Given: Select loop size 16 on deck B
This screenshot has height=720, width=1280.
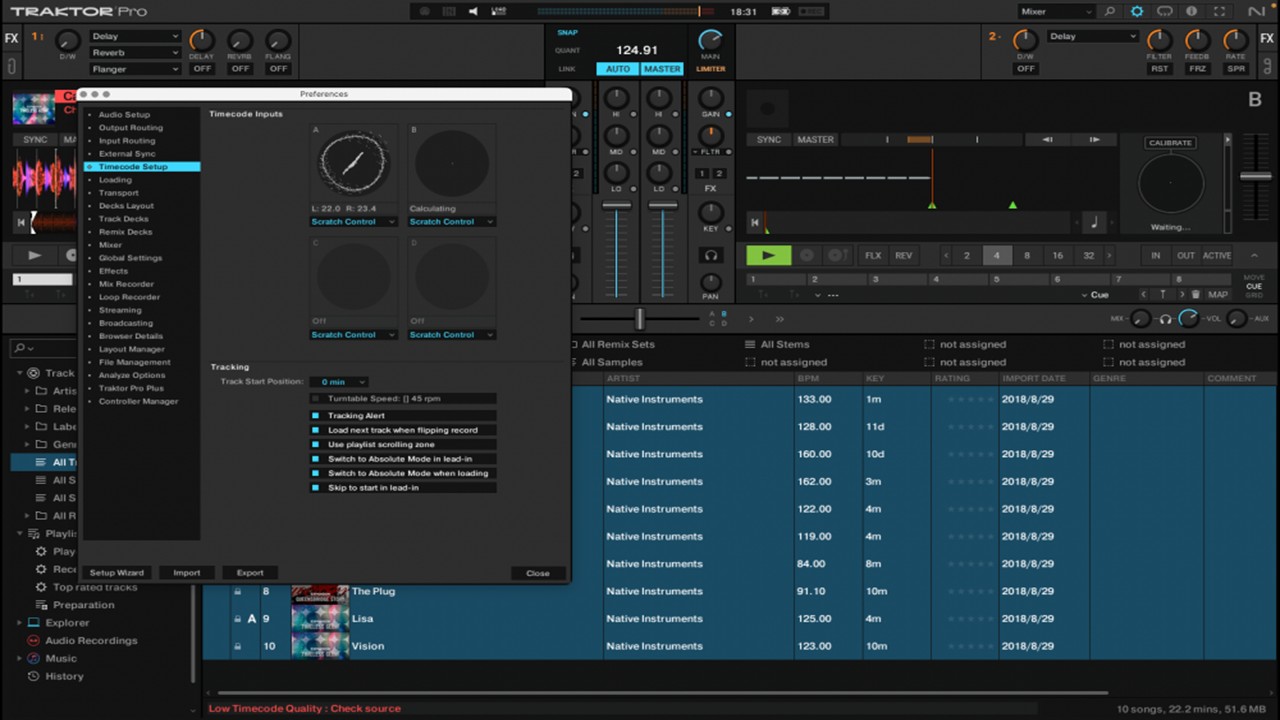Looking at the screenshot, I should click(x=1058, y=255).
